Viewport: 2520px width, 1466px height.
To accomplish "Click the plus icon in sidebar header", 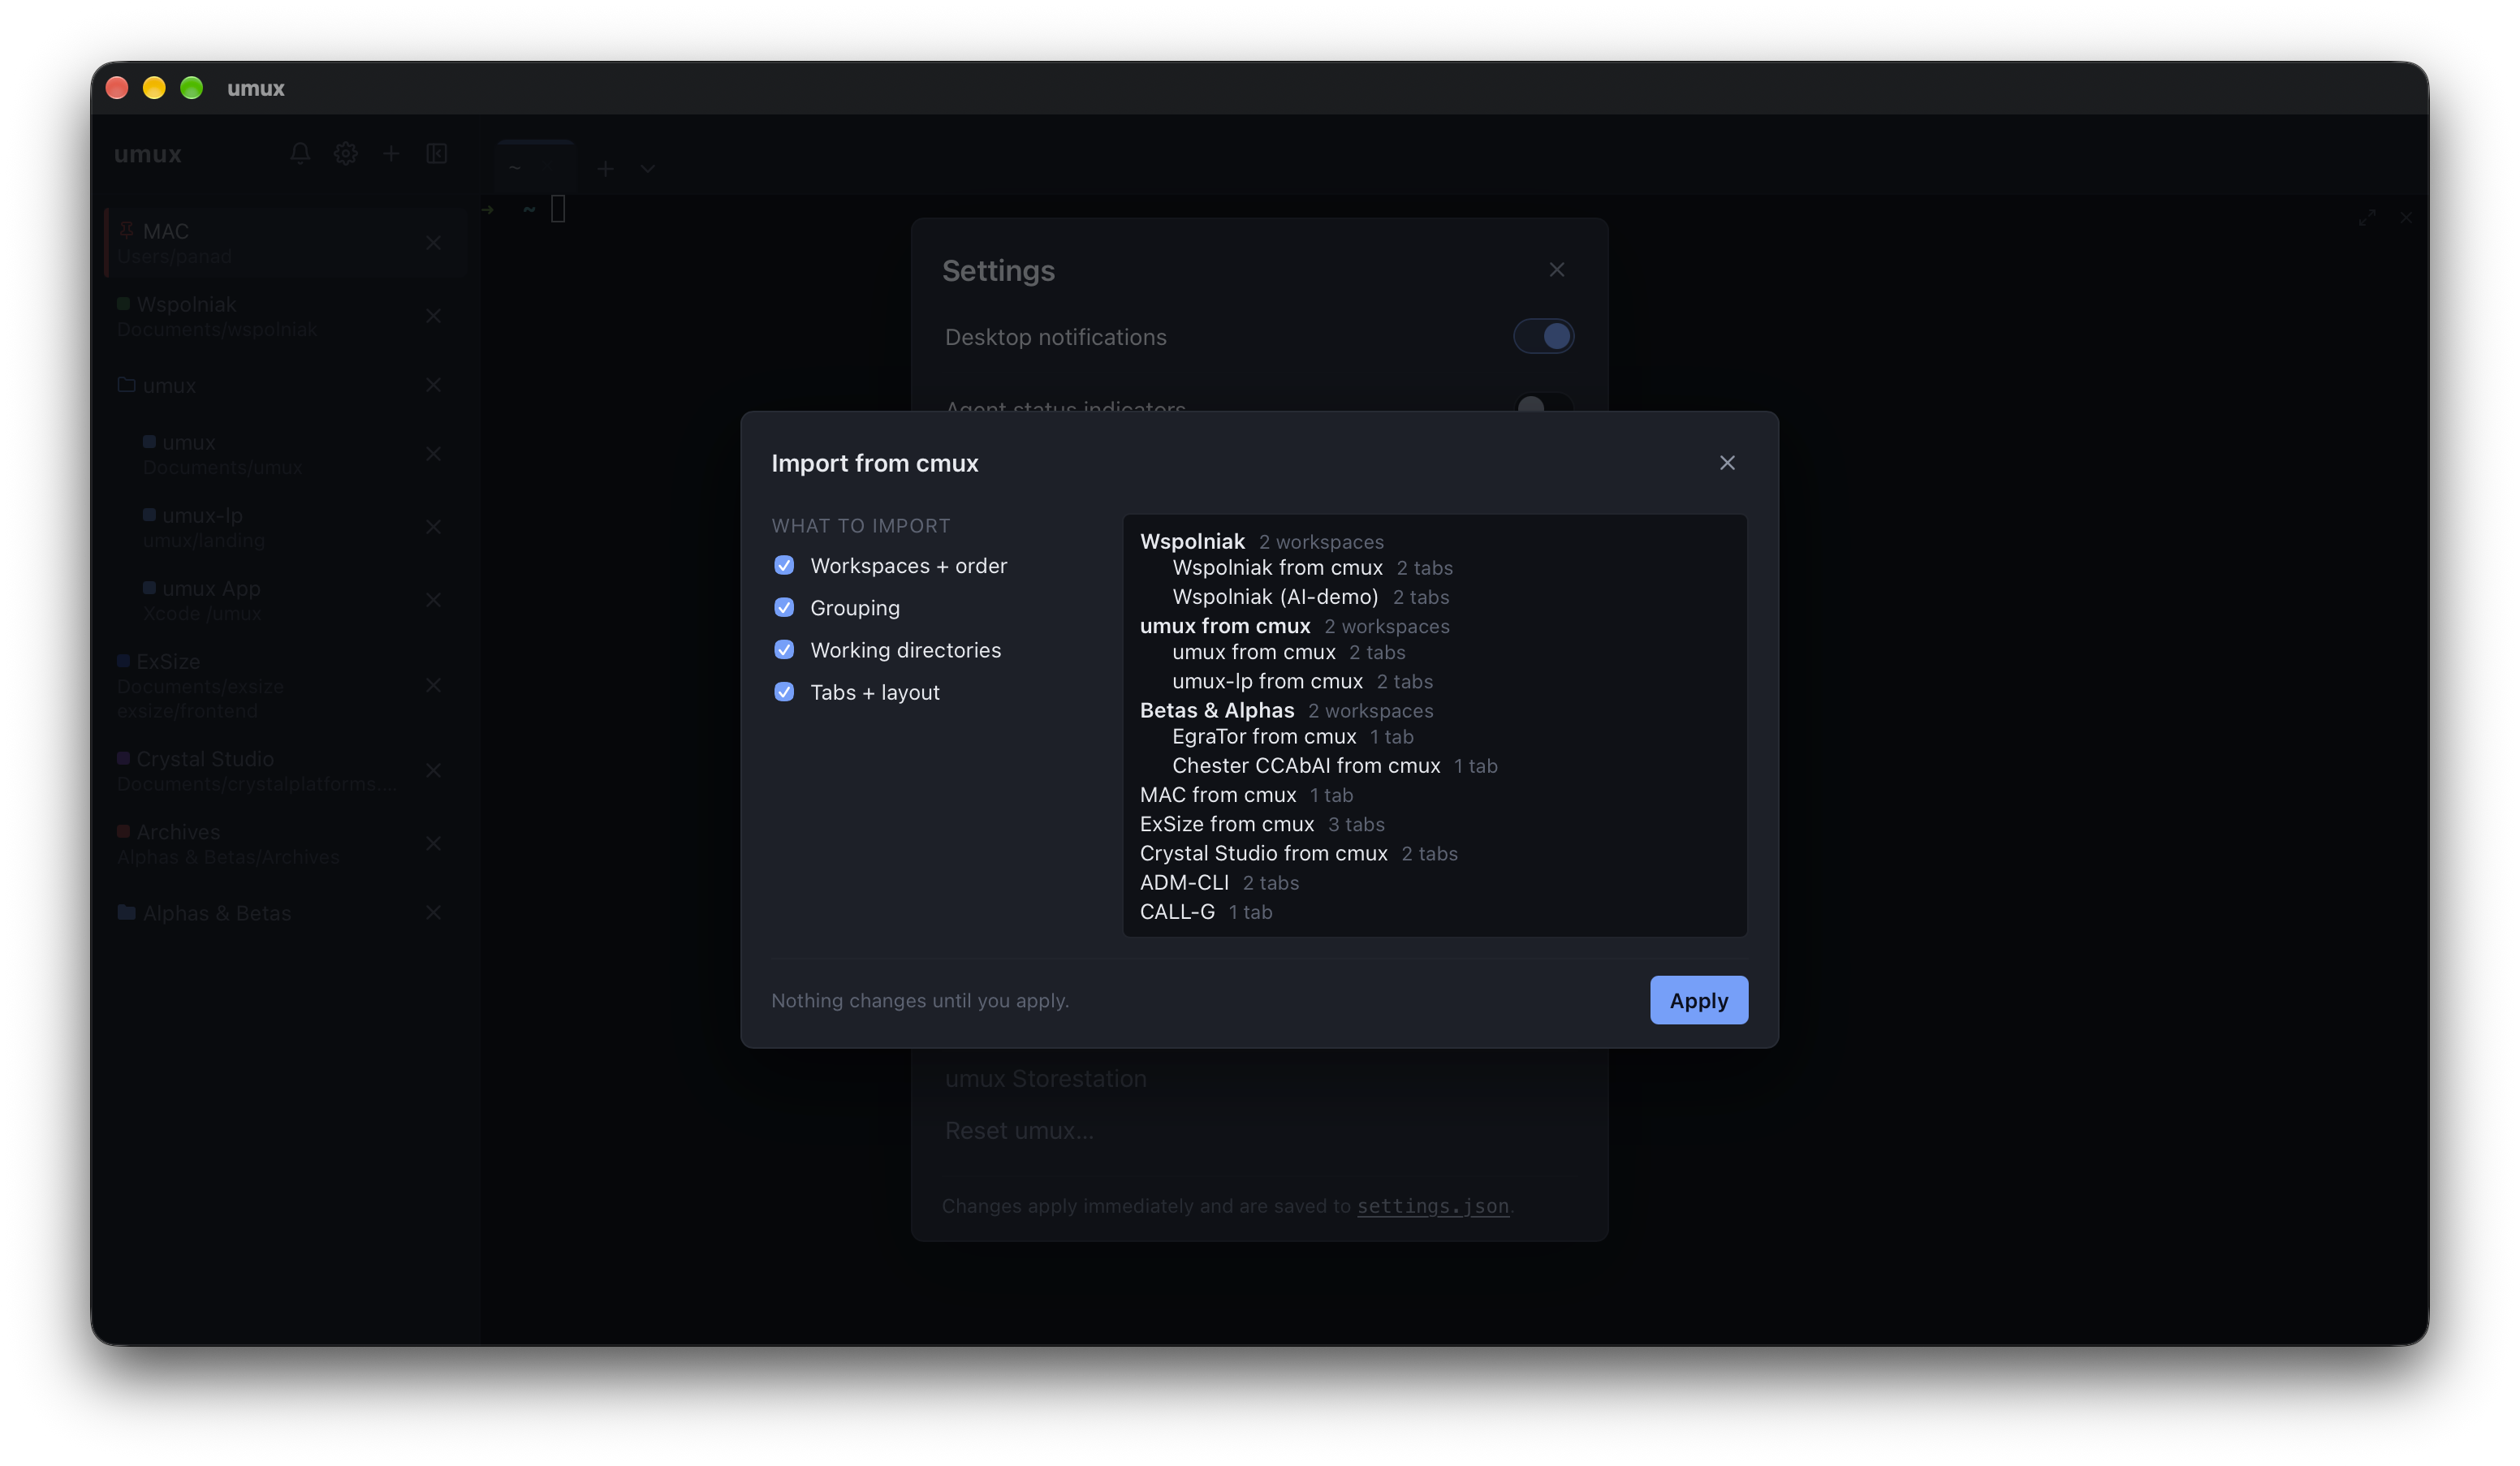I will tap(391, 154).
